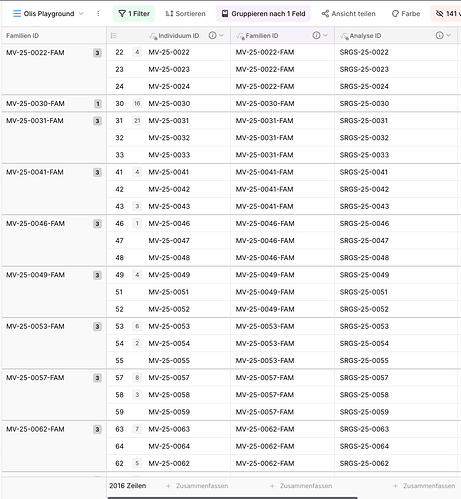Click comment badge 1 in row 46
This screenshot has height=499, width=461.
[137, 223]
